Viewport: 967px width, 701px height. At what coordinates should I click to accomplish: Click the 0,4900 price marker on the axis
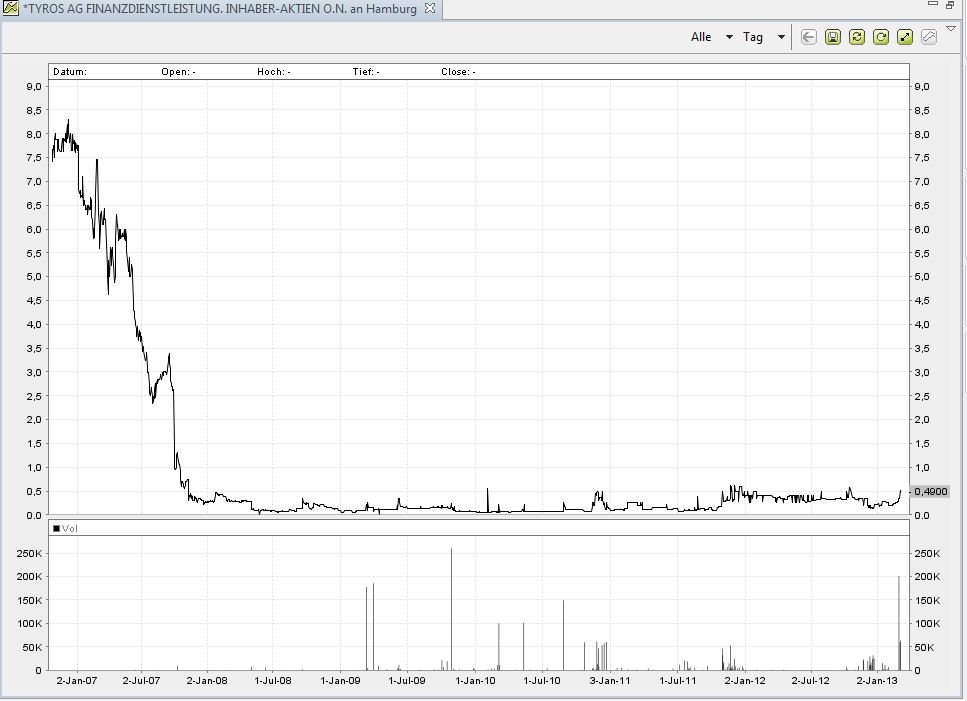pos(931,492)
